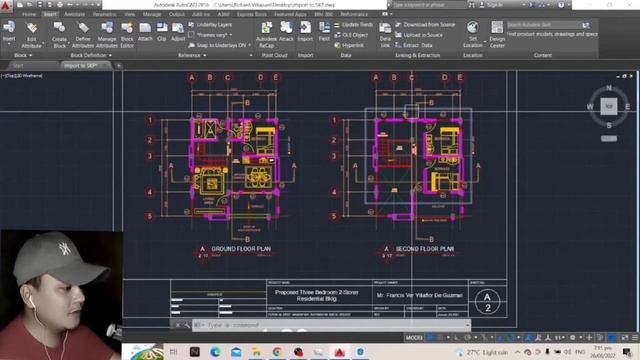The height and width of the screenshot is (360, 640).
Task: Toggle the Frames vary checkbox icon
Action: coord(191,35)
